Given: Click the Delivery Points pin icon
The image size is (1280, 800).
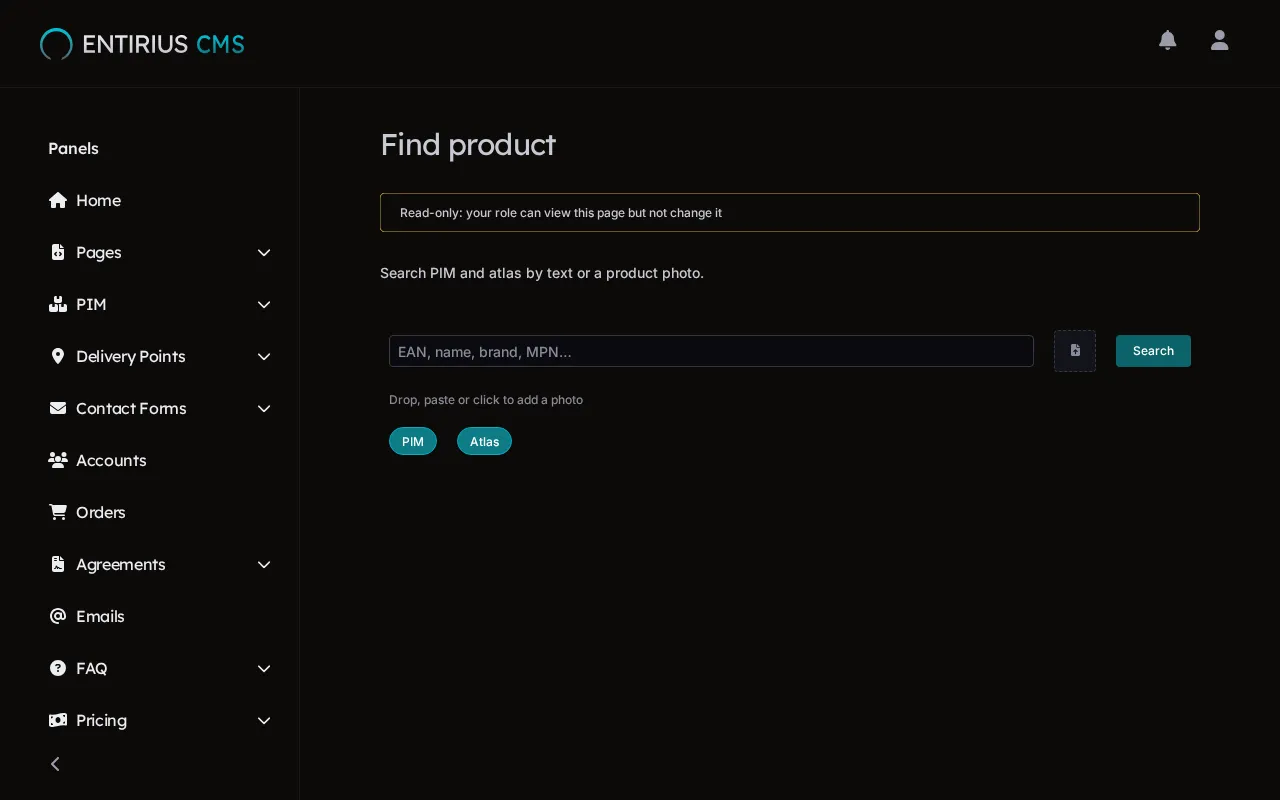Looking at the screenshot, I should (x=58, y=356).
